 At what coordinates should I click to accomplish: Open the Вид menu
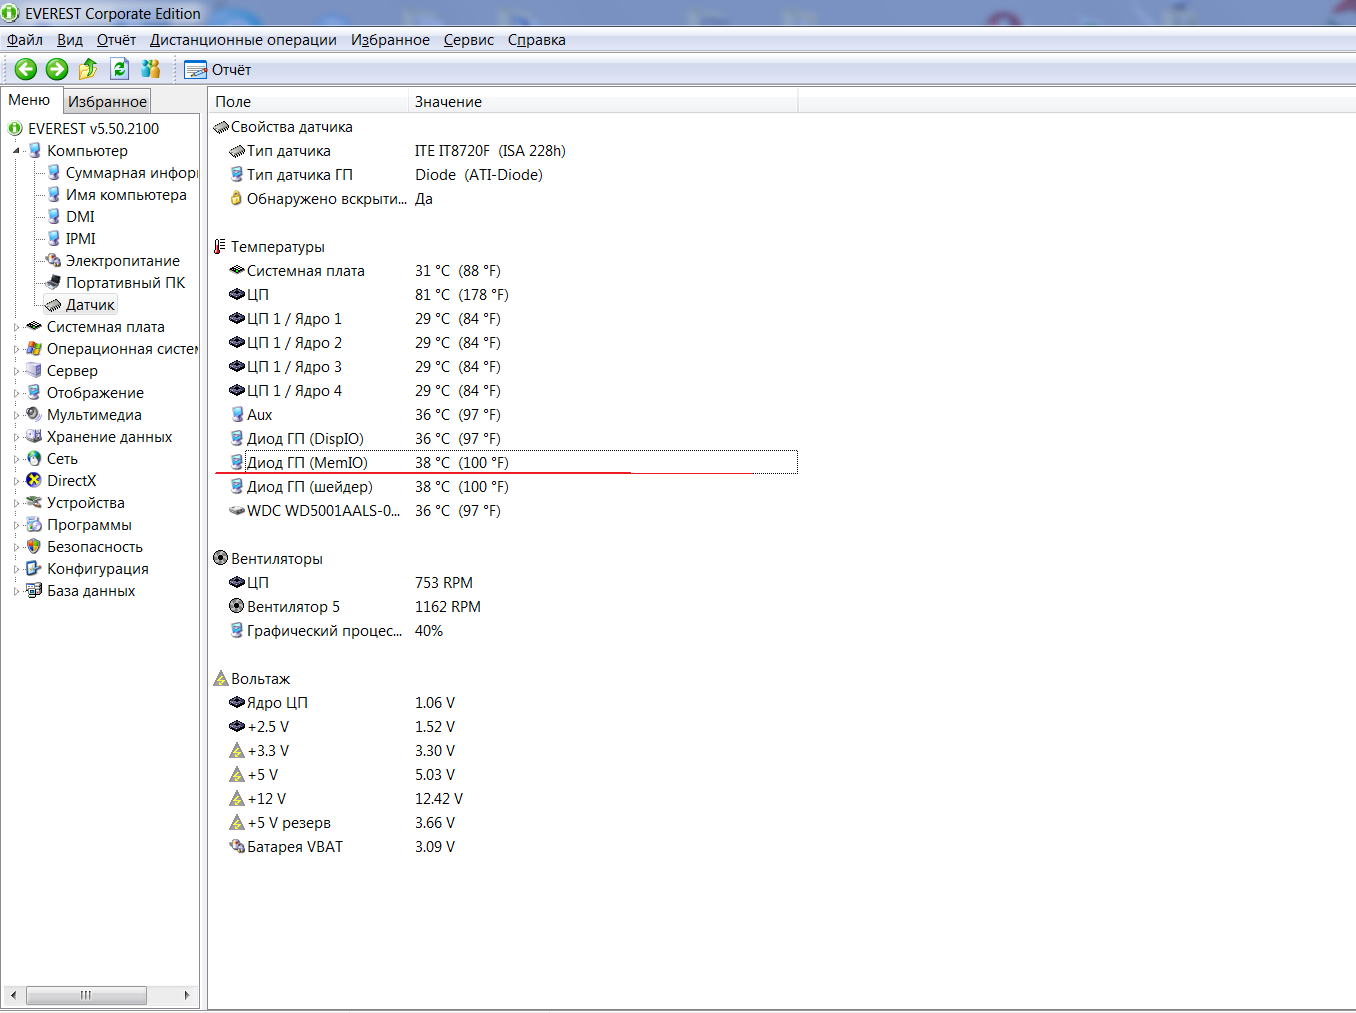click(70, 40)
